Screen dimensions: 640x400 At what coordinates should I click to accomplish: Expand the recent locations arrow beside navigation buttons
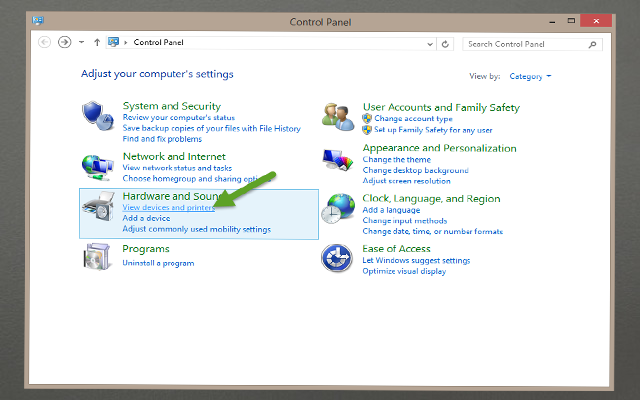(81, 43)
